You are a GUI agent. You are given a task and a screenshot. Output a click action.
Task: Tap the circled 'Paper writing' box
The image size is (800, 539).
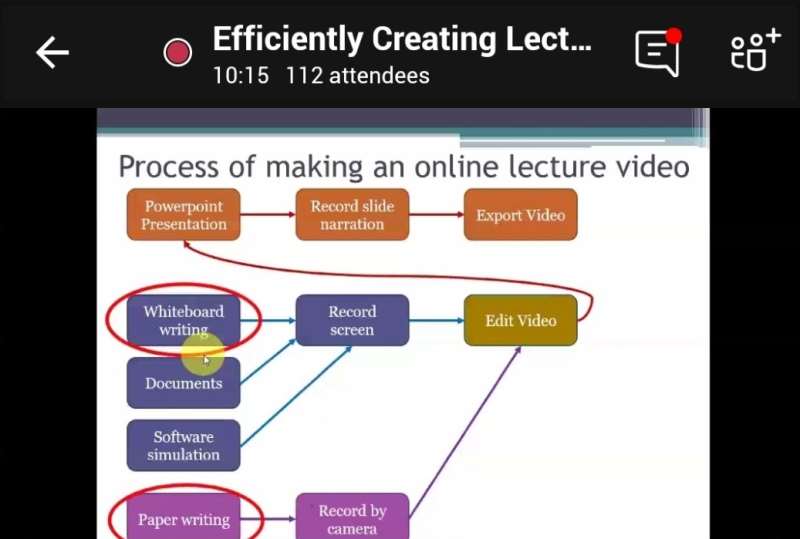(x=183, y=519)
